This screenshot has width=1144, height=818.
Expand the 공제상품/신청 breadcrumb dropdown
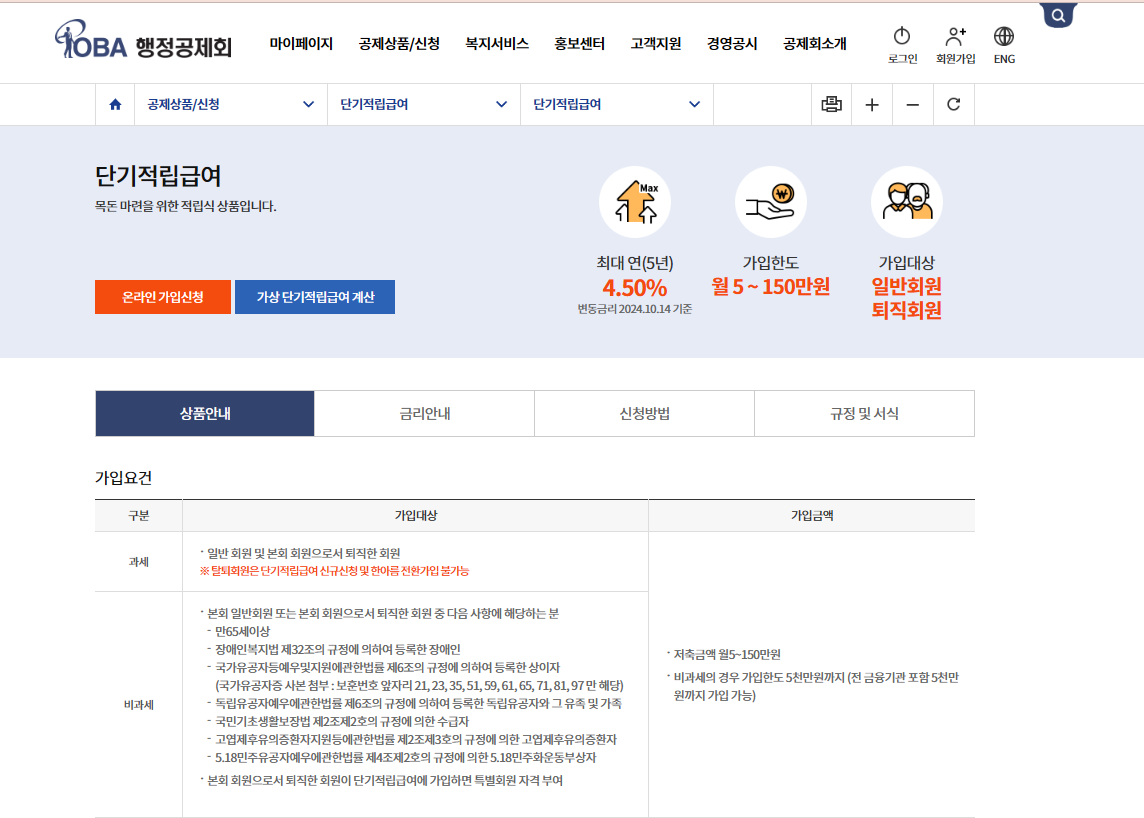coord(231,104)
